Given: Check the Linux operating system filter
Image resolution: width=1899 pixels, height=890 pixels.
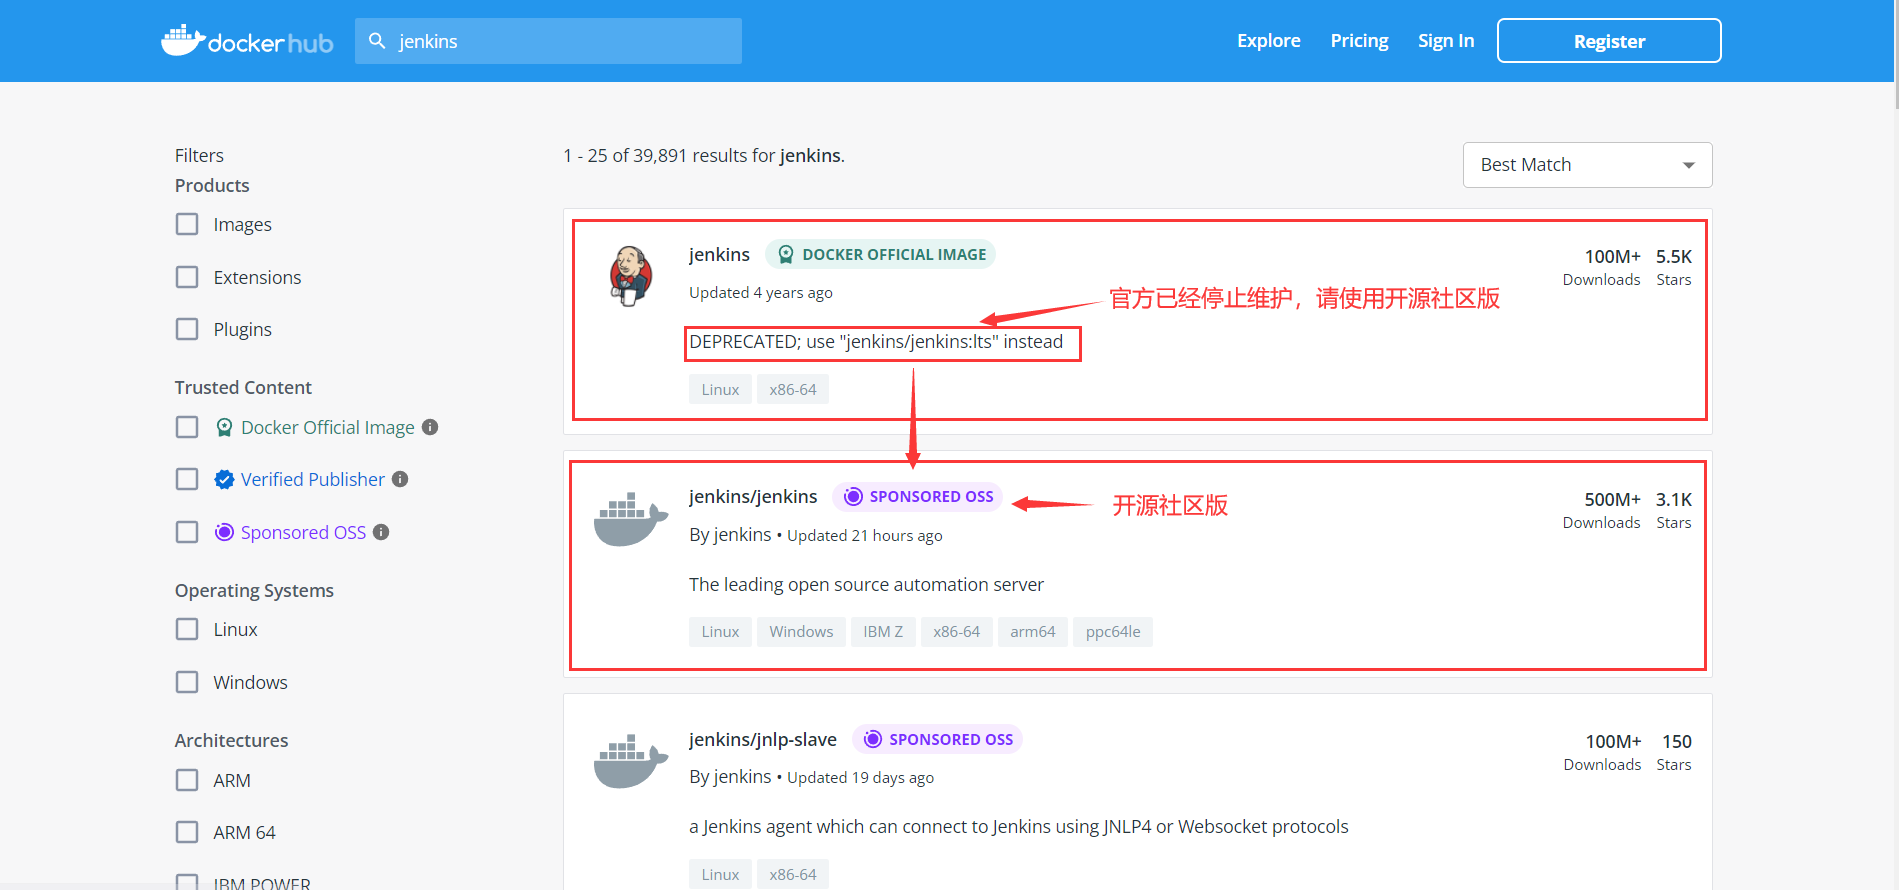Looking at the screenshot, I should coord(187,629).
